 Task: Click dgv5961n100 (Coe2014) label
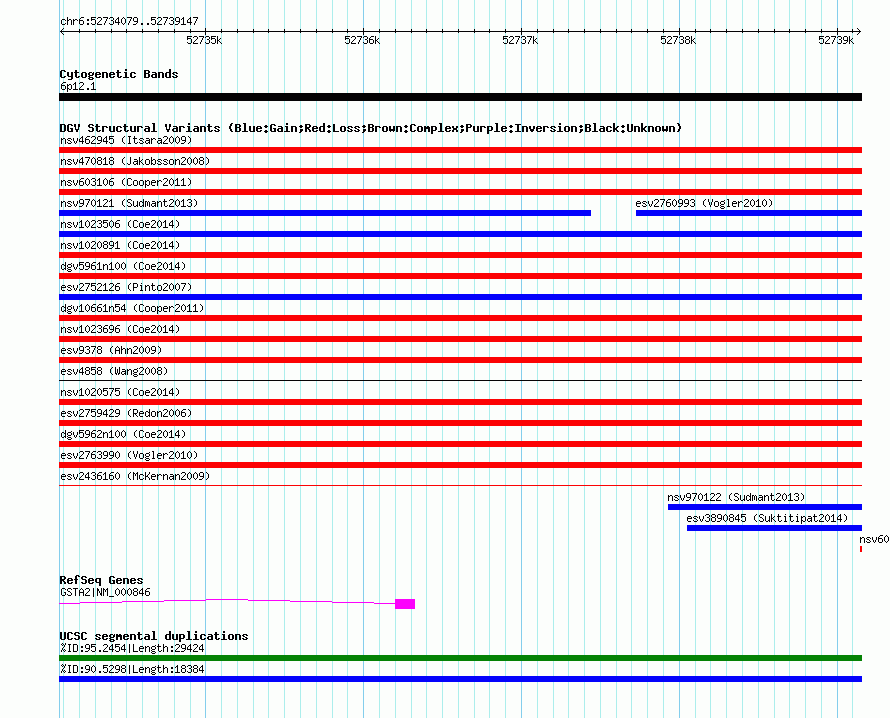(123, 266)
